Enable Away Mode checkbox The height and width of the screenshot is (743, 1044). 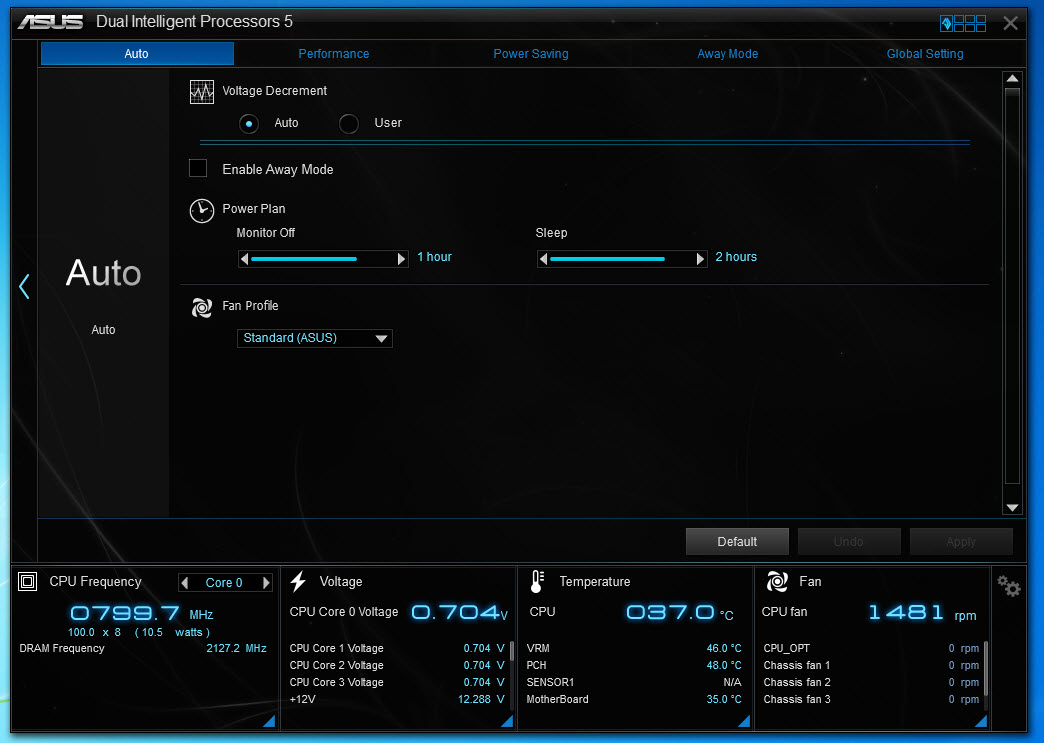pos(198,168)
